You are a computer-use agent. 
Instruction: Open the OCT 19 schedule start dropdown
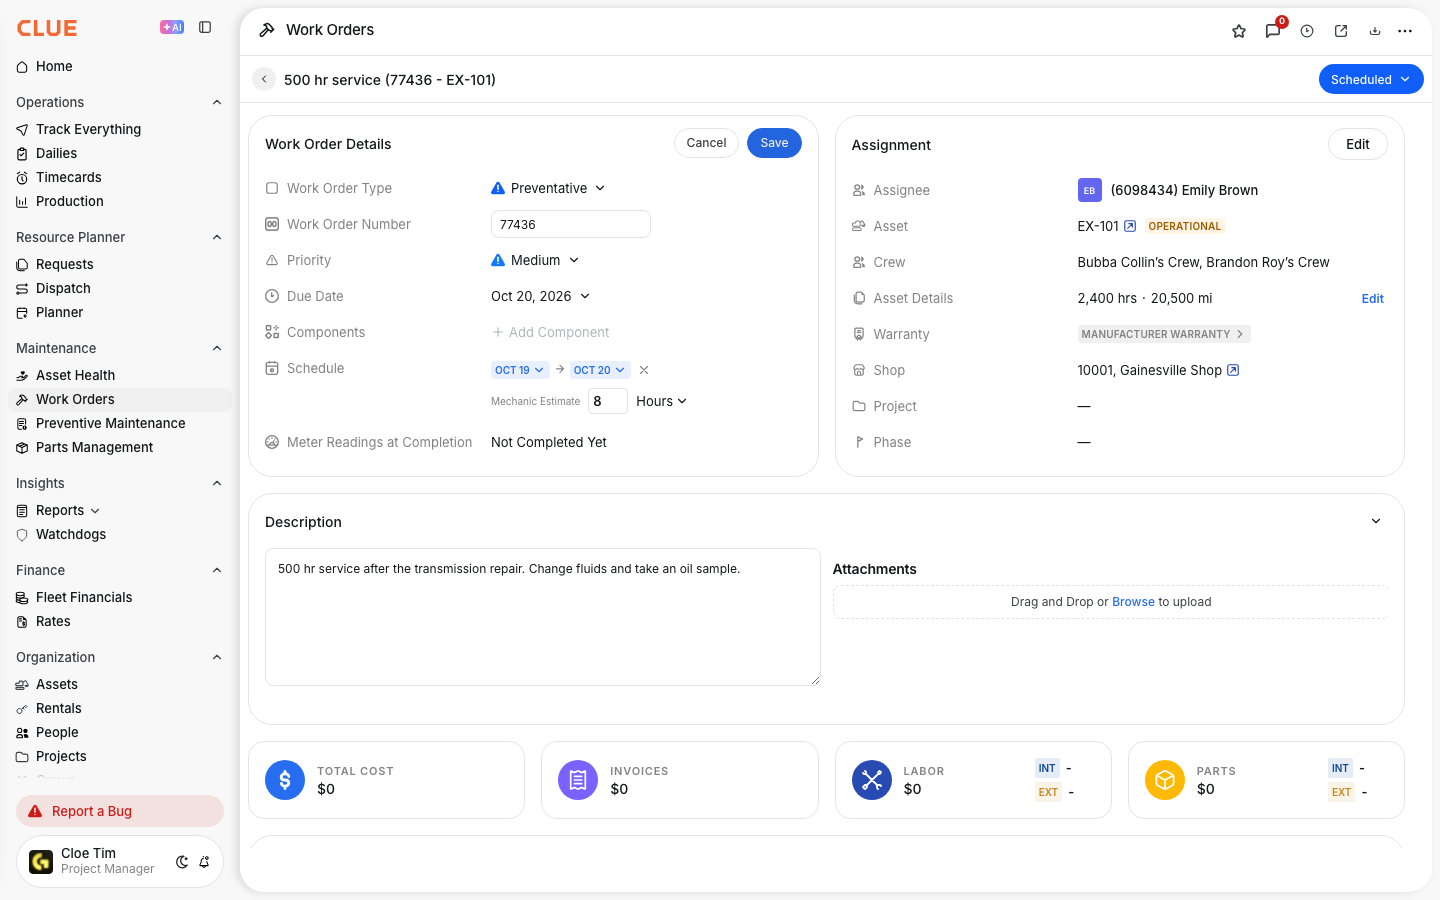[x=519, y=370]
